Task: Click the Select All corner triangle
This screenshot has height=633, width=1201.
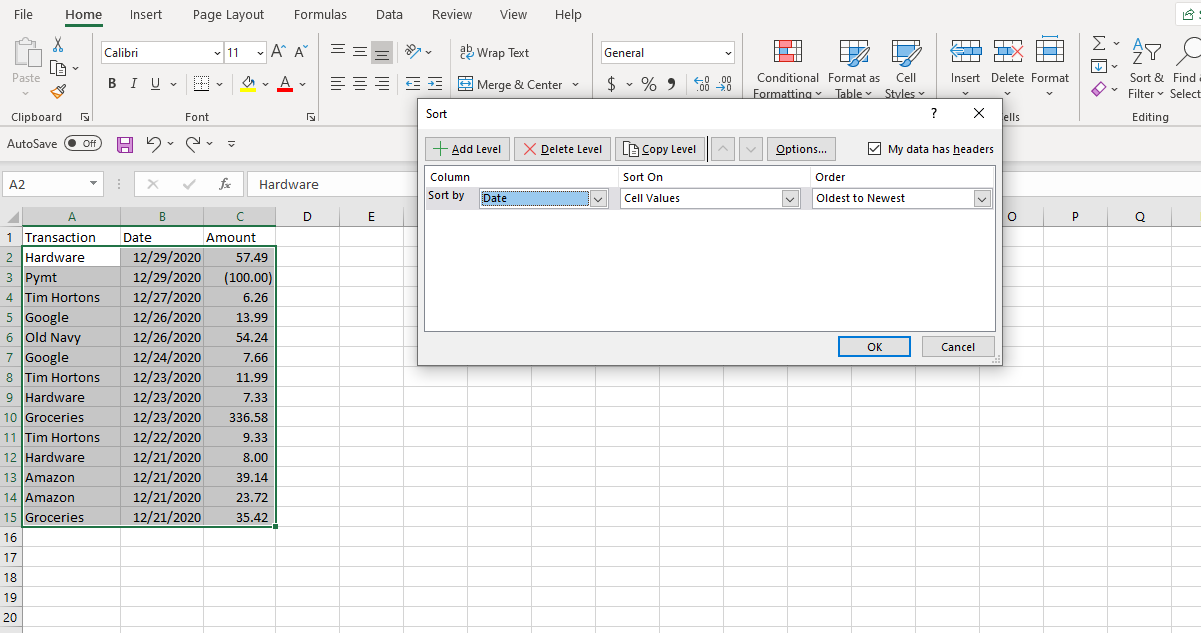Action: point(11,217)
